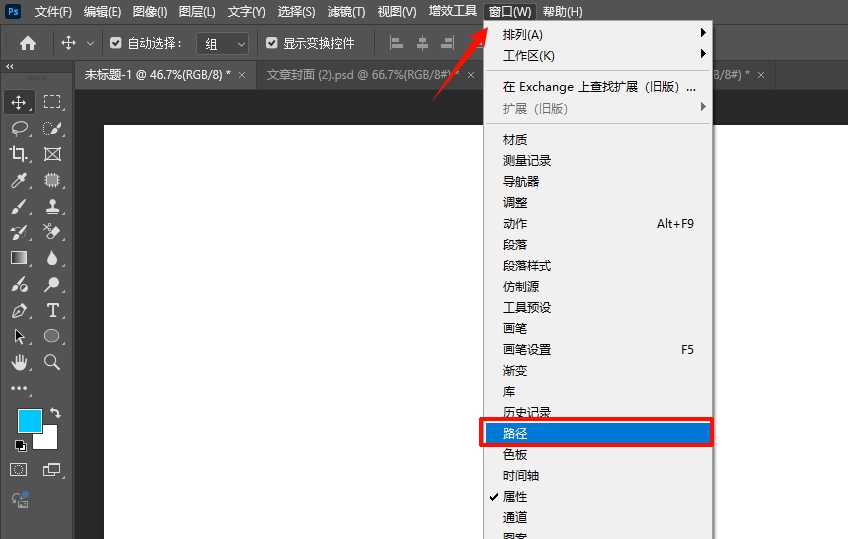The height and width of the screenshot is (539, 848).
Task: Expand the 扩展 (旧版) submenu
Action: point(598,108)
